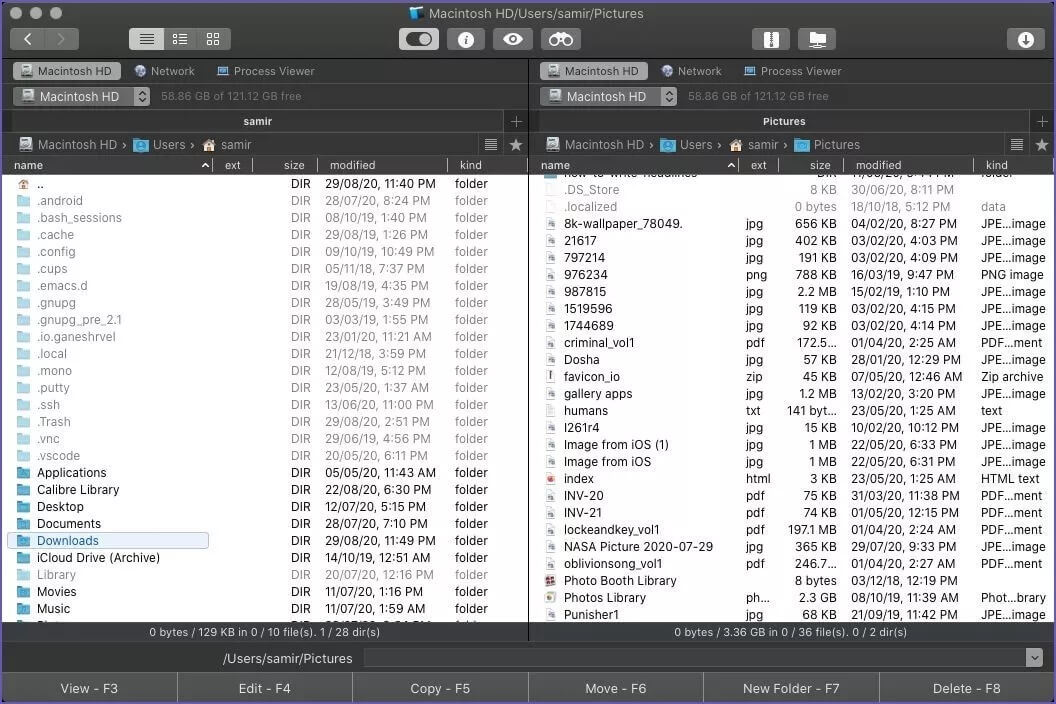Viewport: 1056px width, 704px height.
Task: Click the Quick Look eye icon
Action: [513, 39]
